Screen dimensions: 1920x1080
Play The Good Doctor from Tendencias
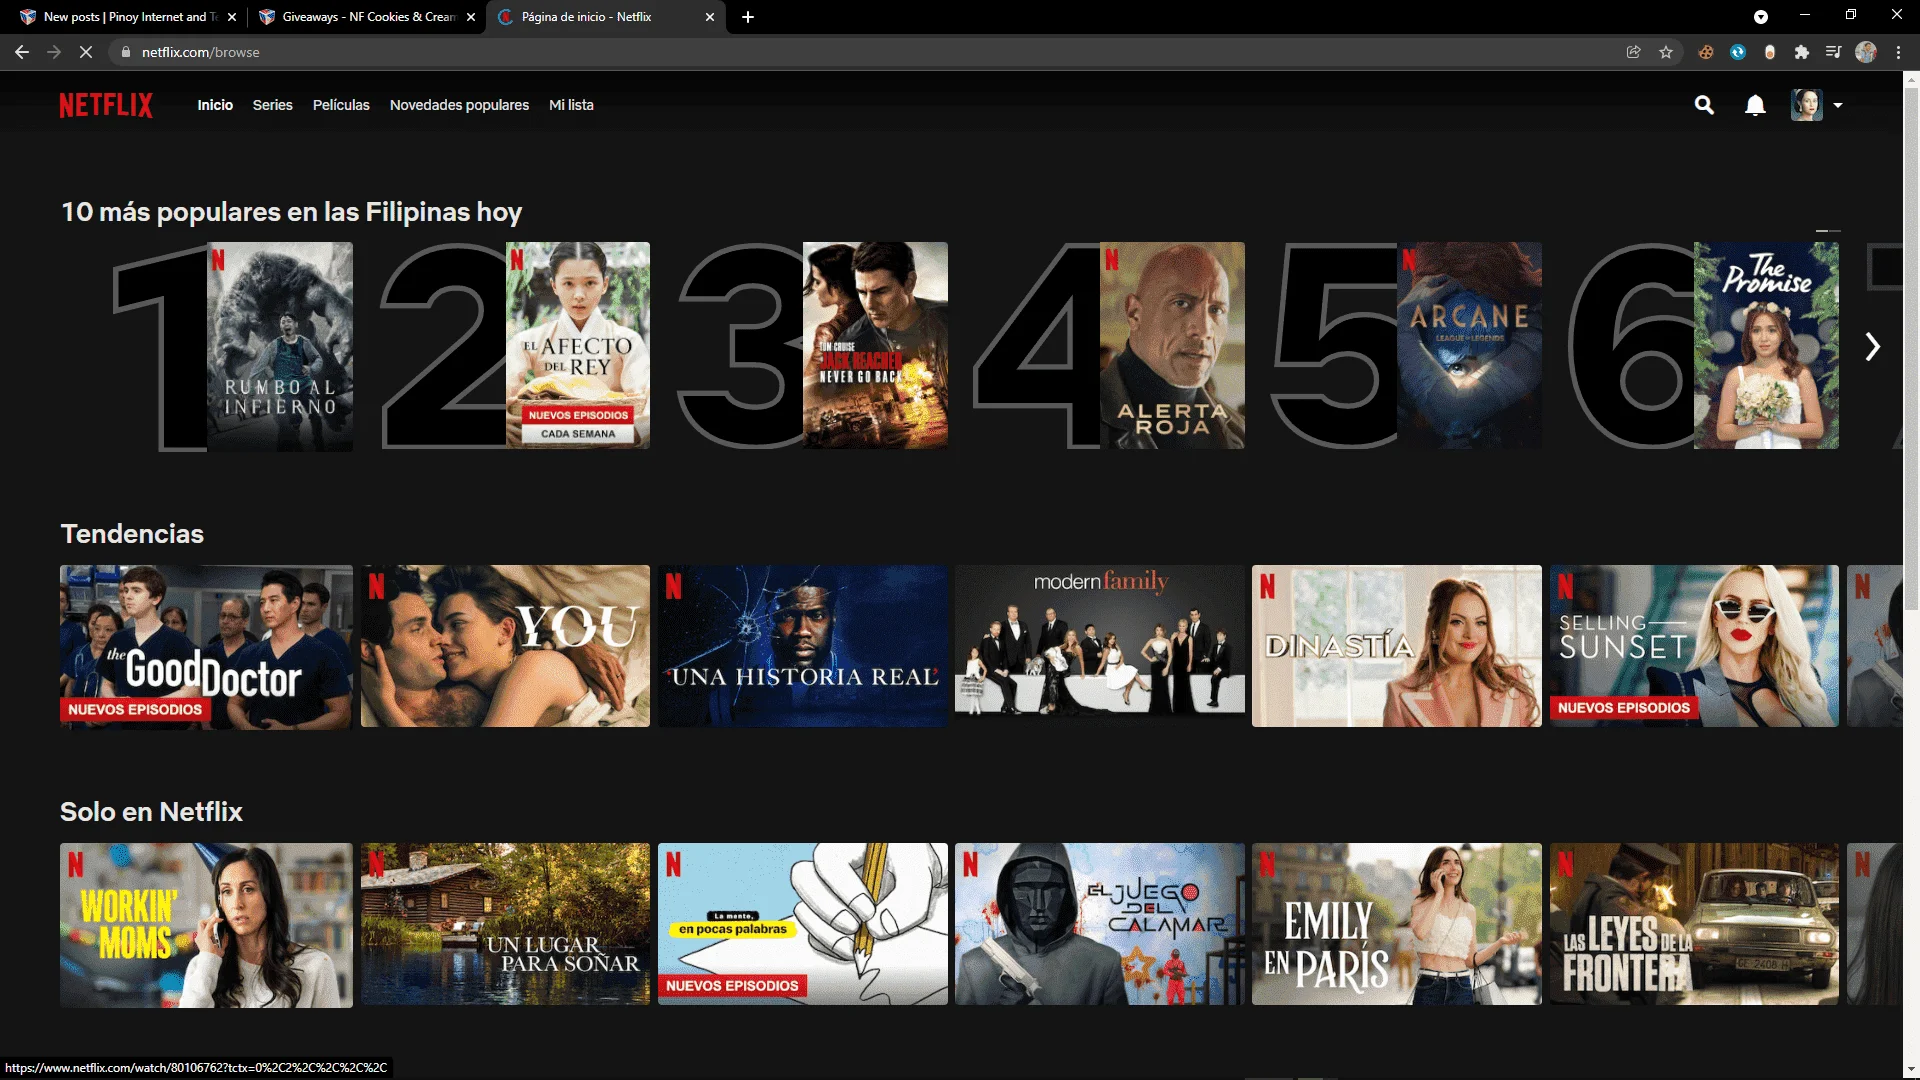point(206,646)
